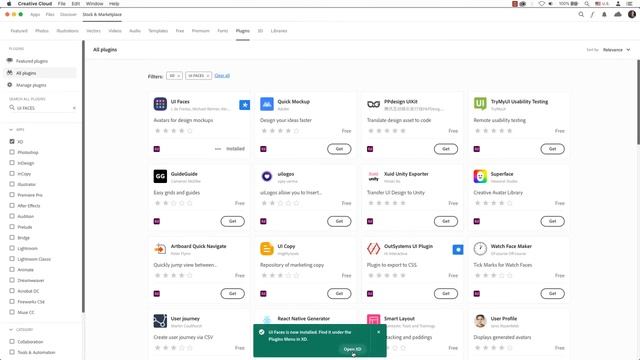Get the Watch Face Maker plugin

point(553,293)
